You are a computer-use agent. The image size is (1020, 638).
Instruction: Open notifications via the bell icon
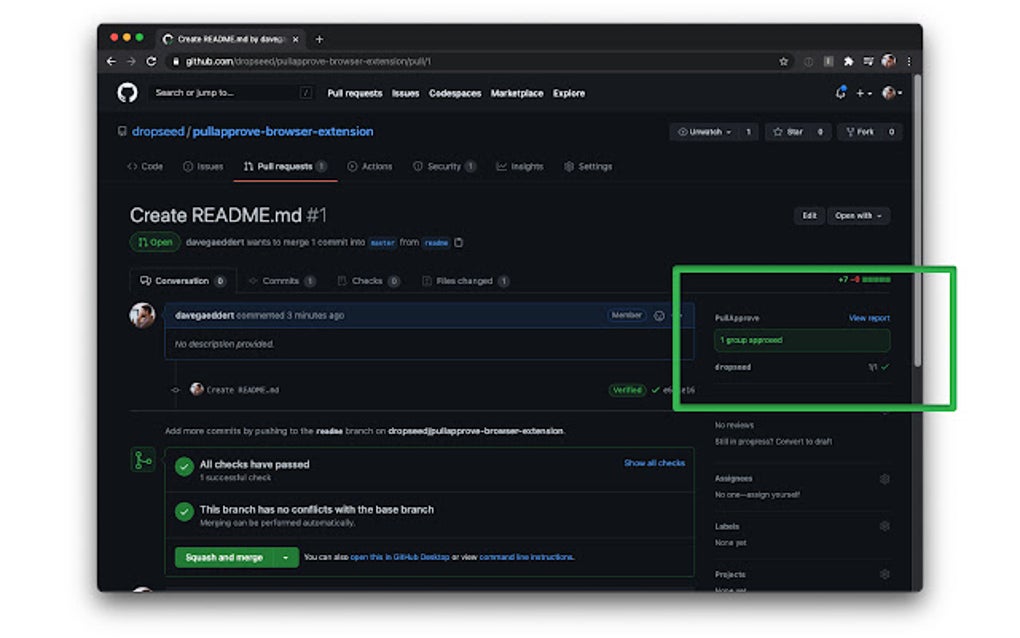click(x=838, y=92)
